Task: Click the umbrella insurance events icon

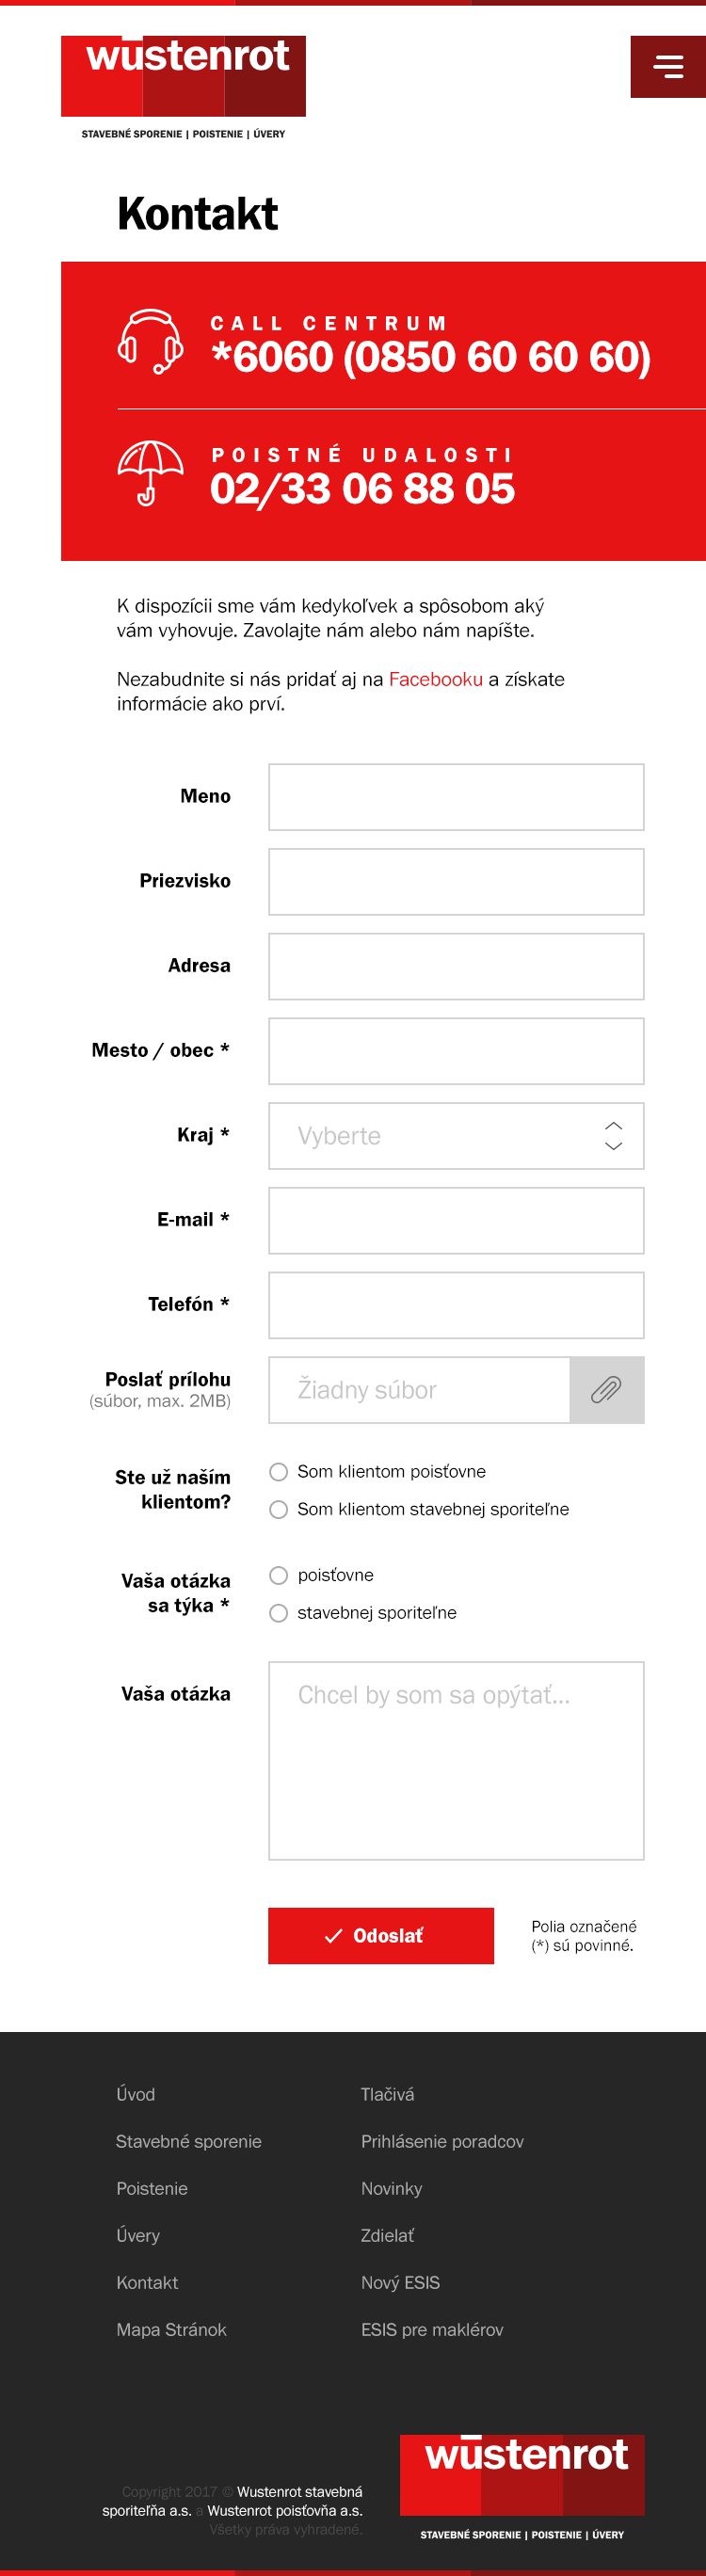Action: [x=150, y=472]
